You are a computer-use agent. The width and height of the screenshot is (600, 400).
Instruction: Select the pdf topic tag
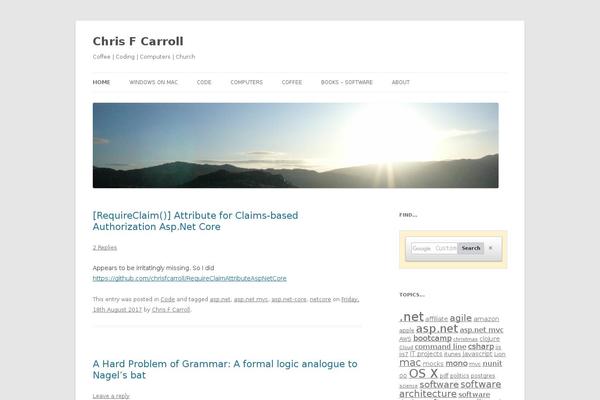tap(443, 376)
